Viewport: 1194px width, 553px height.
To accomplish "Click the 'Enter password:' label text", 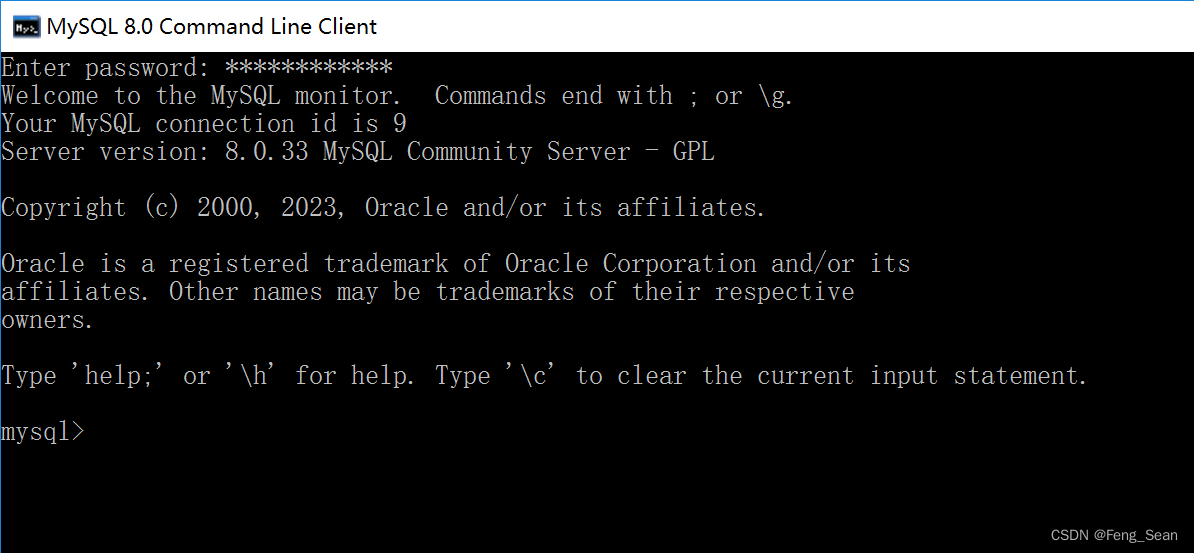I will click(105, 68).
